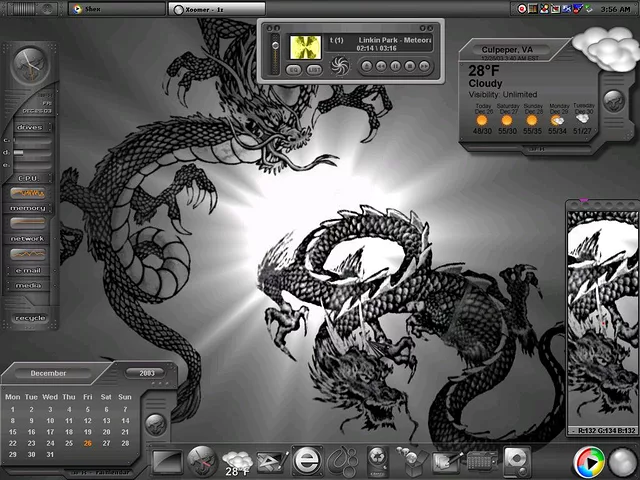Viewport: 640px width, 480px height.
Task: Click the d: drive usage bar
Action: click(x=33, y=153)
